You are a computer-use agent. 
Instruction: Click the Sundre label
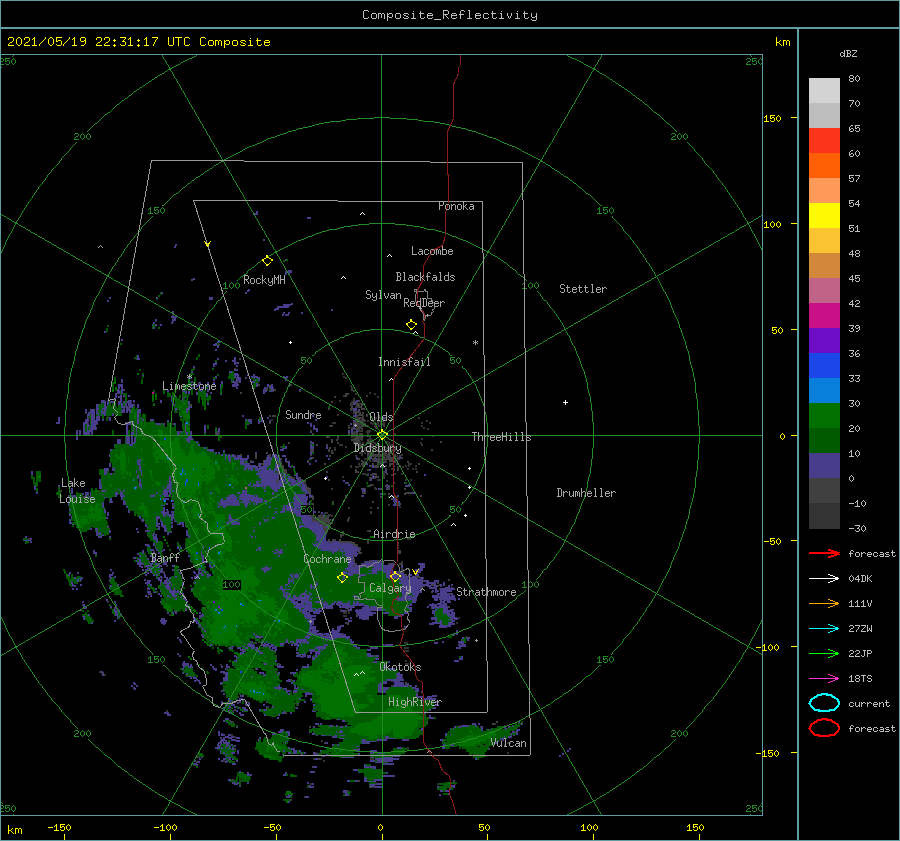pos(303,414)
